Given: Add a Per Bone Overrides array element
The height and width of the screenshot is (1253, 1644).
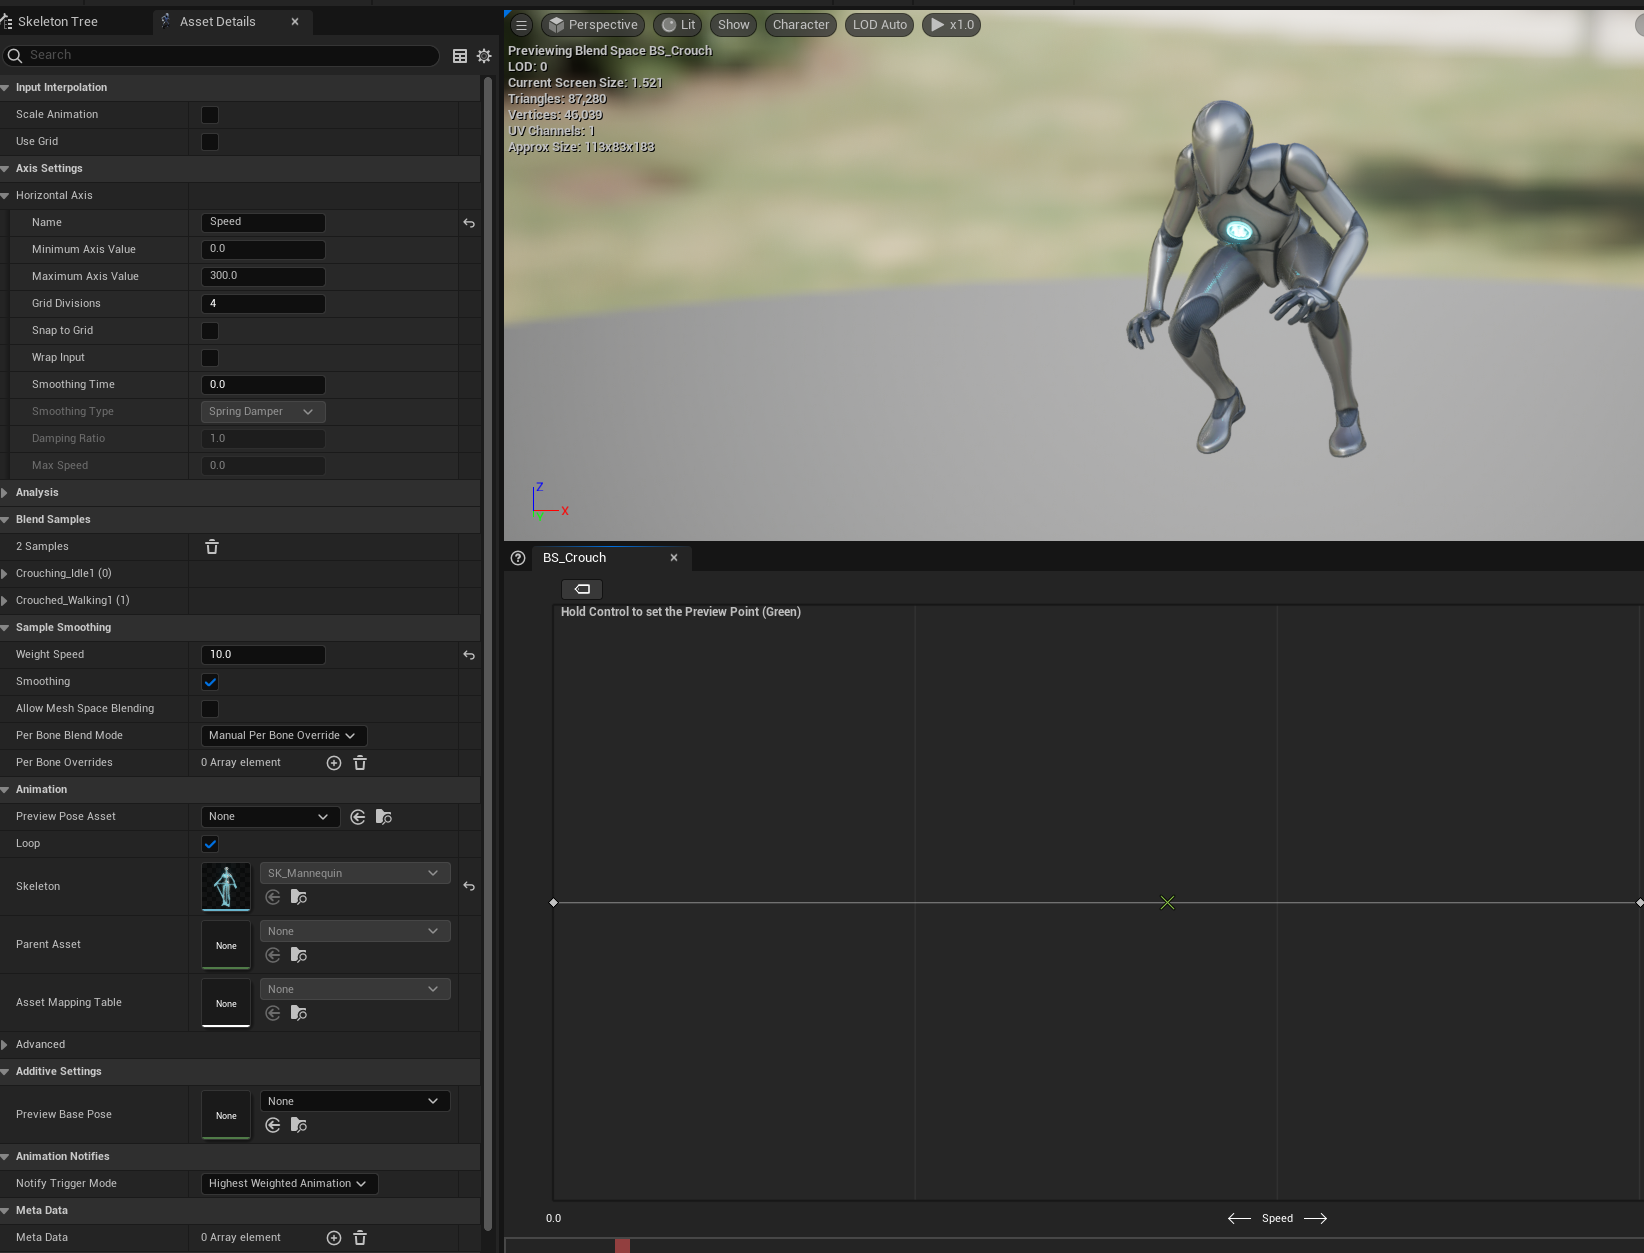Looking at the screenshot, I should tap(333, 762).
